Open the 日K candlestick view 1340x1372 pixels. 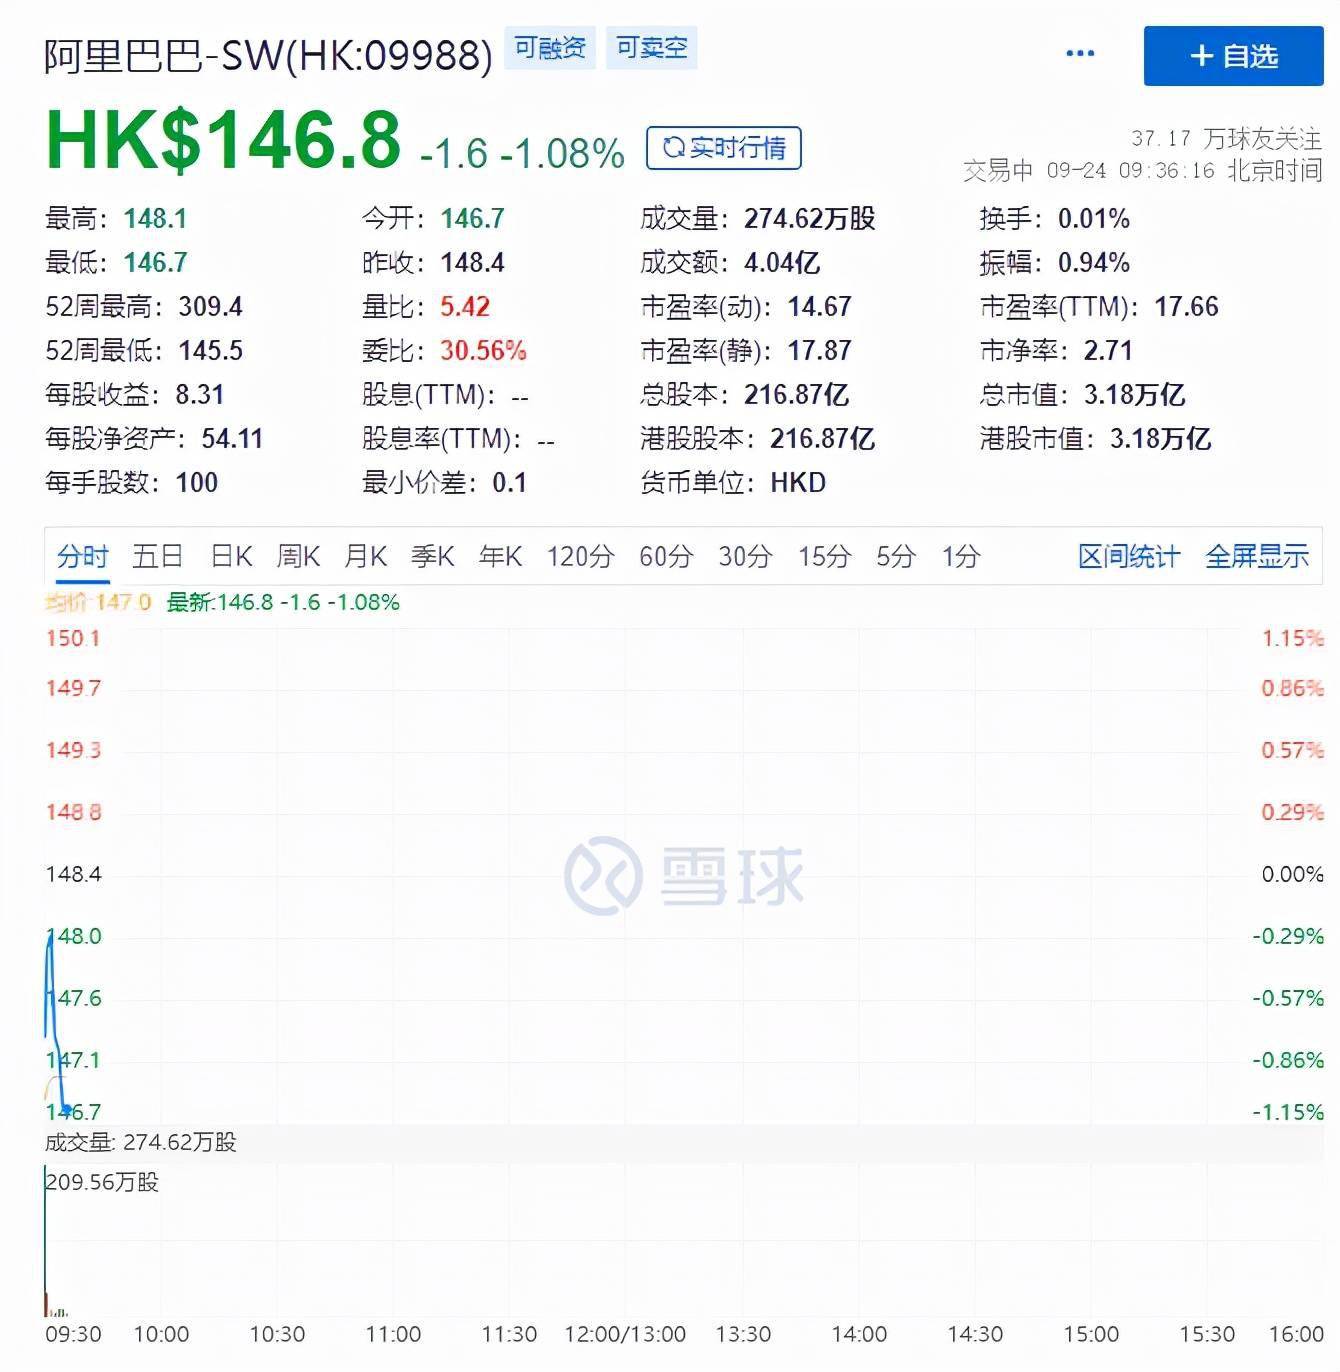(x=230, y=556)
